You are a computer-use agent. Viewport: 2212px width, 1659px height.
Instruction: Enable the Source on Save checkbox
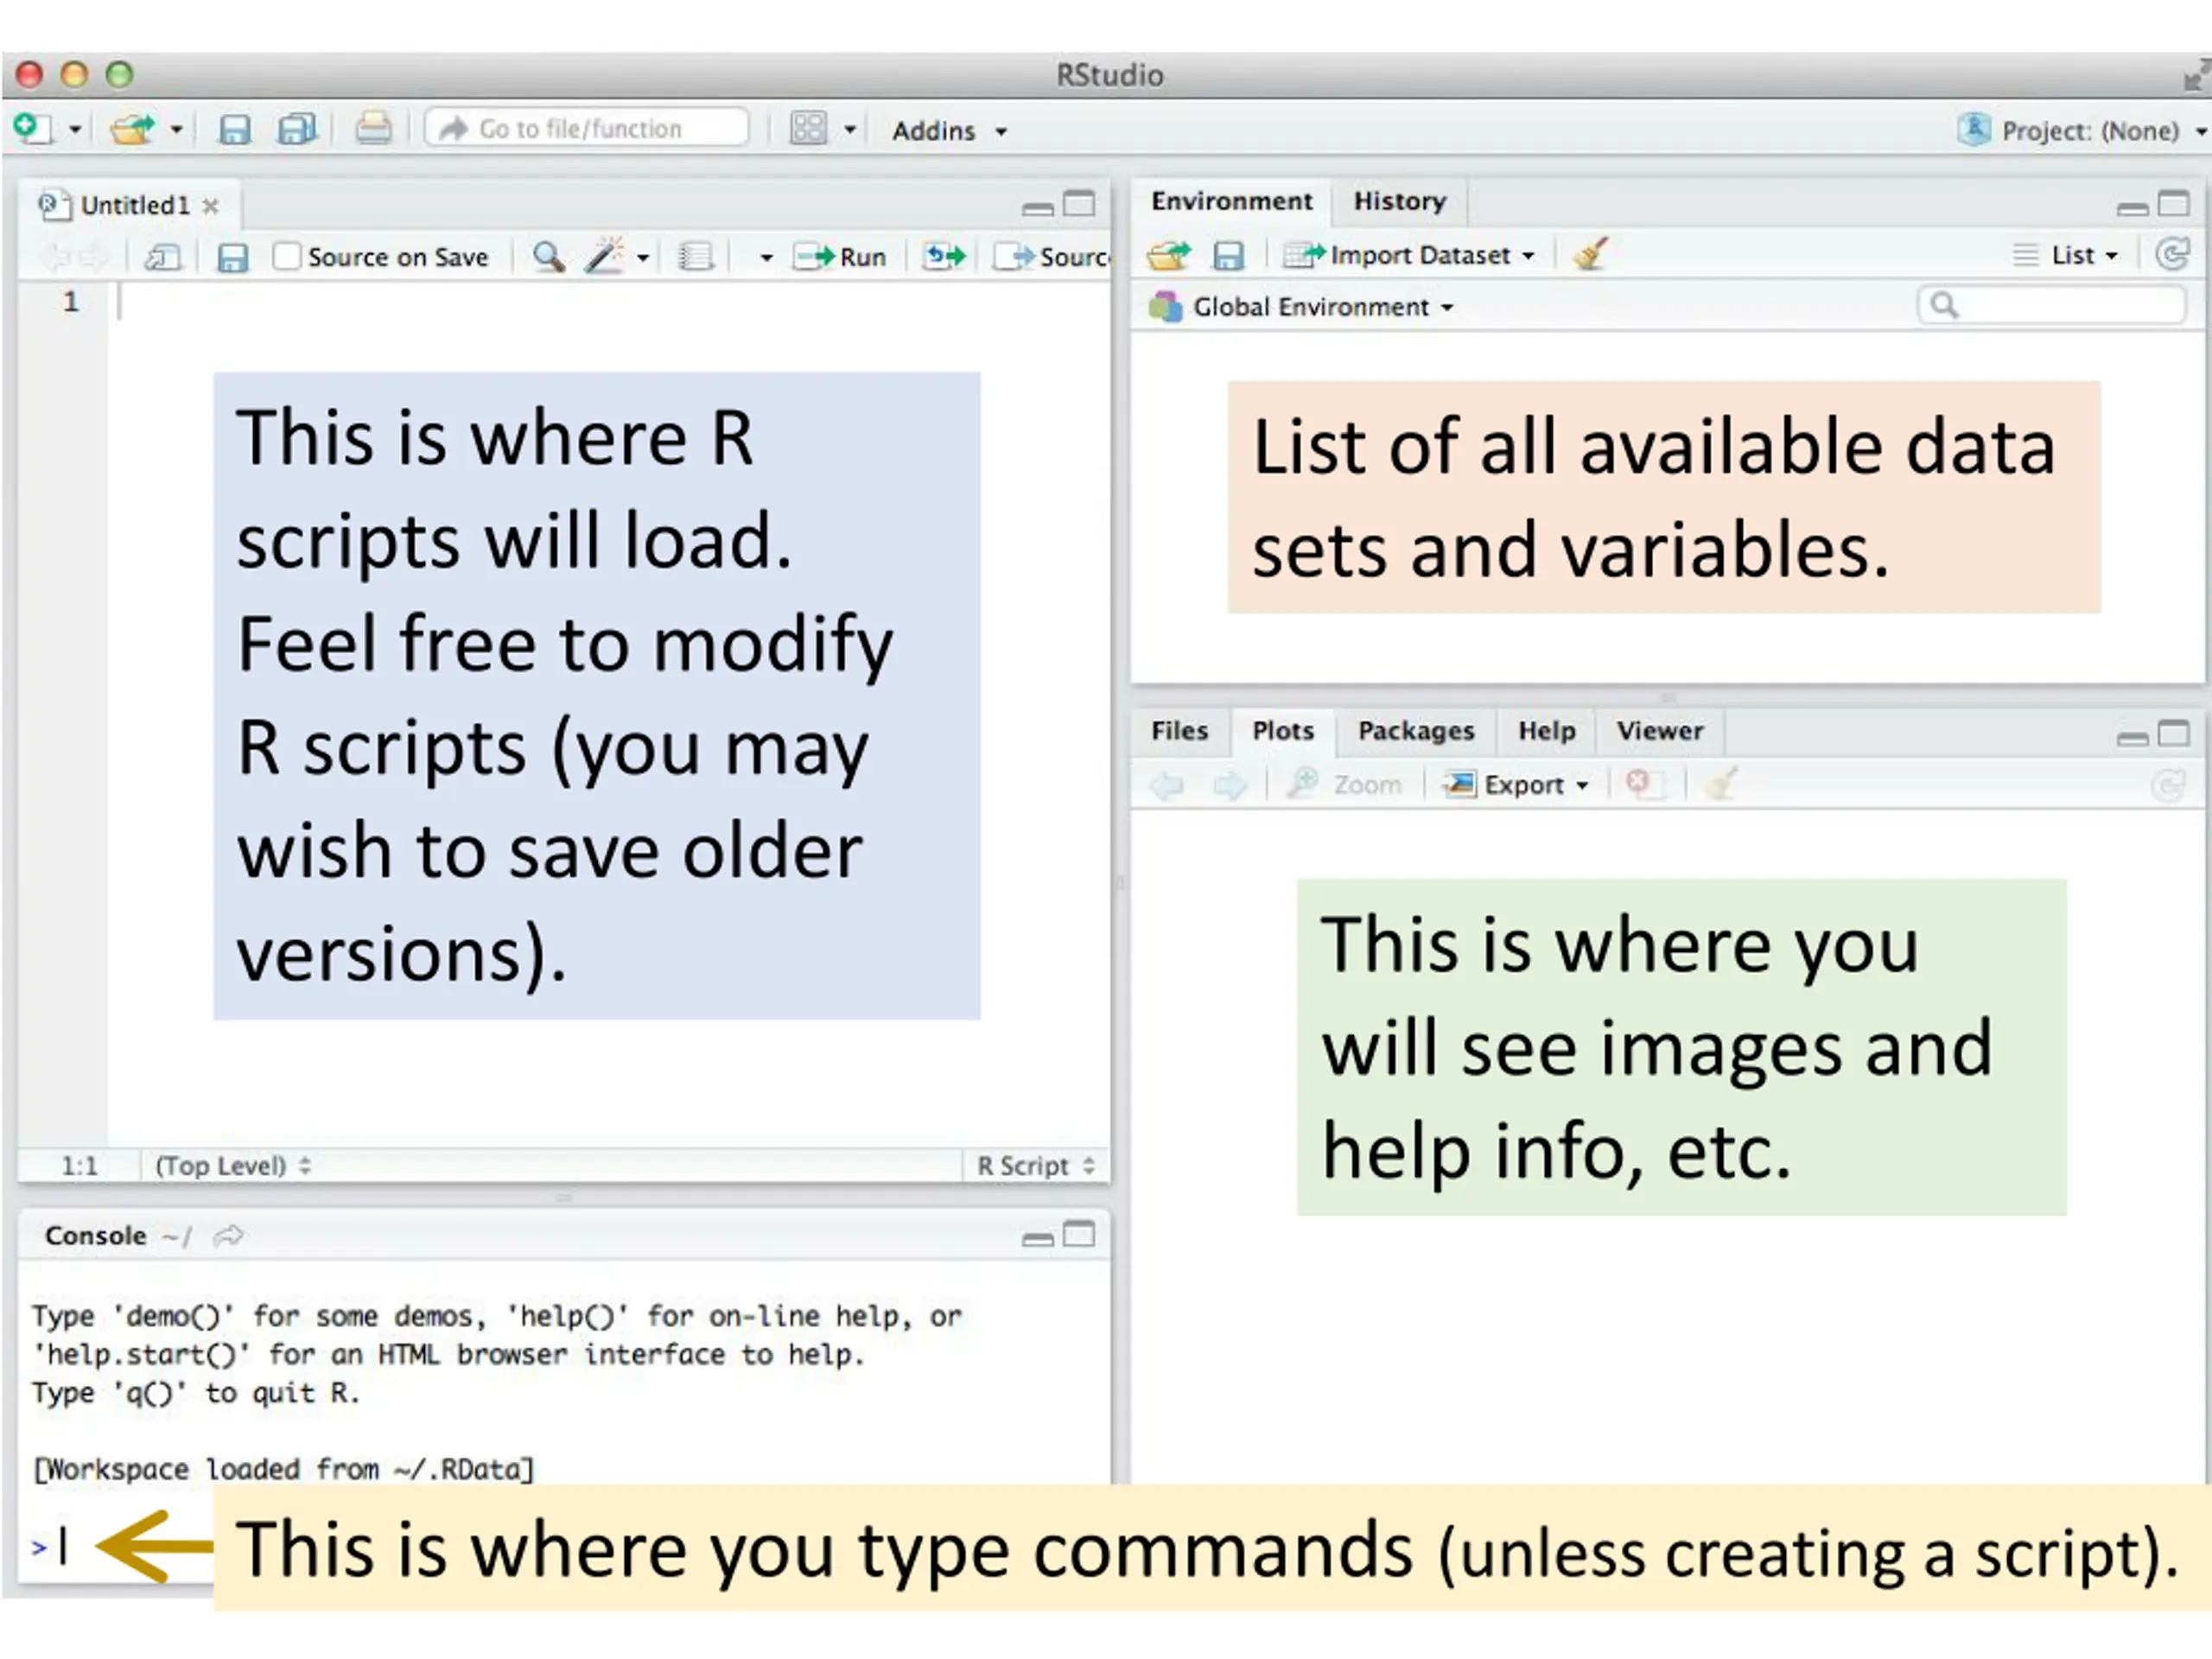(286, 257)
